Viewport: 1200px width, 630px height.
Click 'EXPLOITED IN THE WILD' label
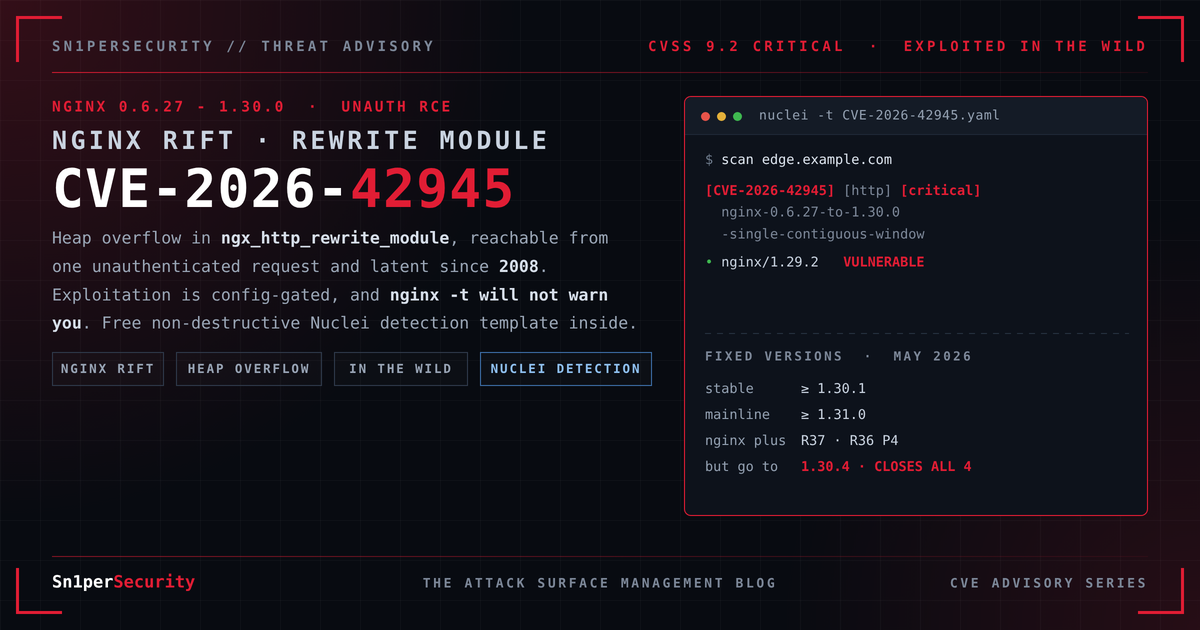tap(1025, 46)
